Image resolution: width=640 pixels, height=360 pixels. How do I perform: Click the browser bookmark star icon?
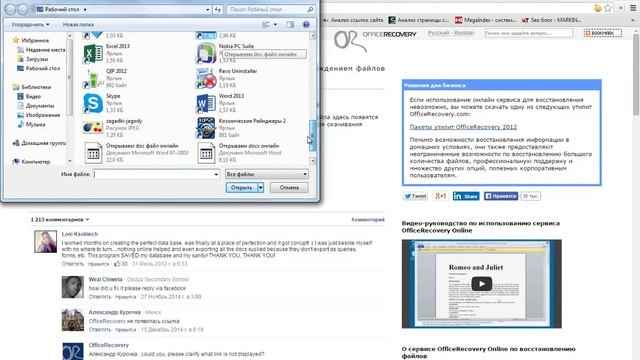click(608, 8)
